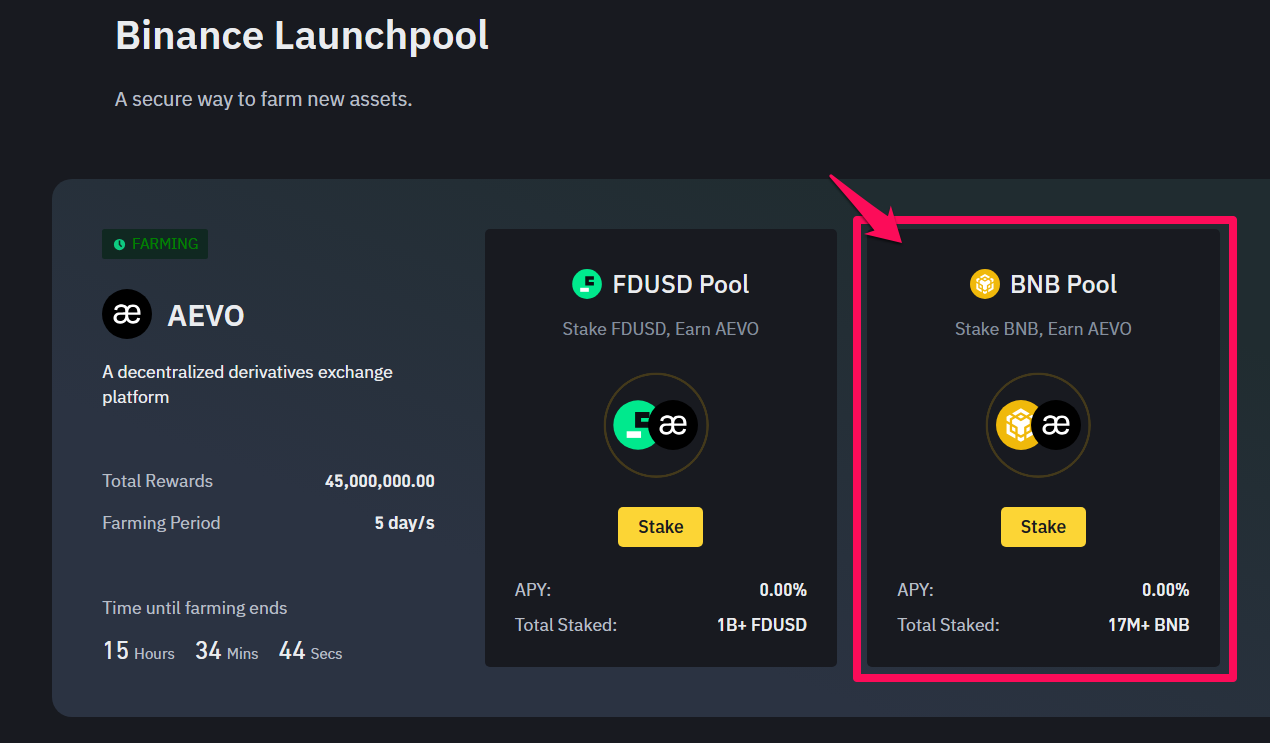Click the "Time until farming ends" label
Viewport: 1270px width, 743px height.
point(195,608)
